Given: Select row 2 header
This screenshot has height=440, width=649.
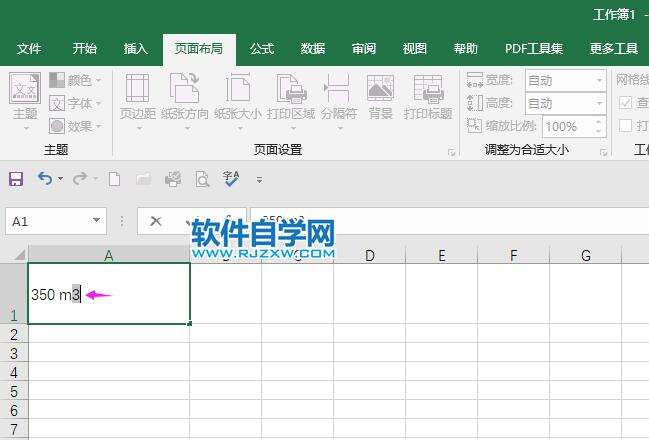Looking at the screenshot, I should 14,334.
